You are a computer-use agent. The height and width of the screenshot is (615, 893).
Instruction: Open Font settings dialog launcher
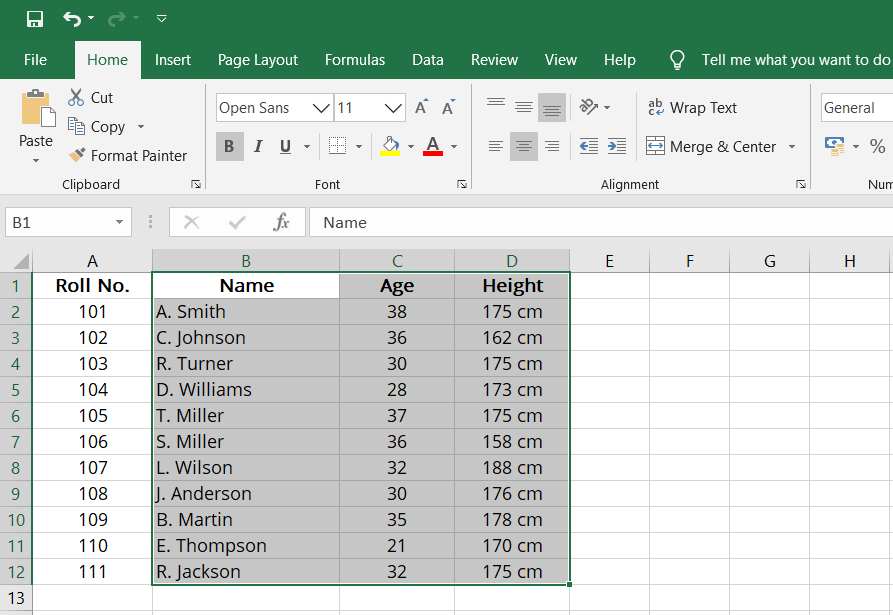462,184
